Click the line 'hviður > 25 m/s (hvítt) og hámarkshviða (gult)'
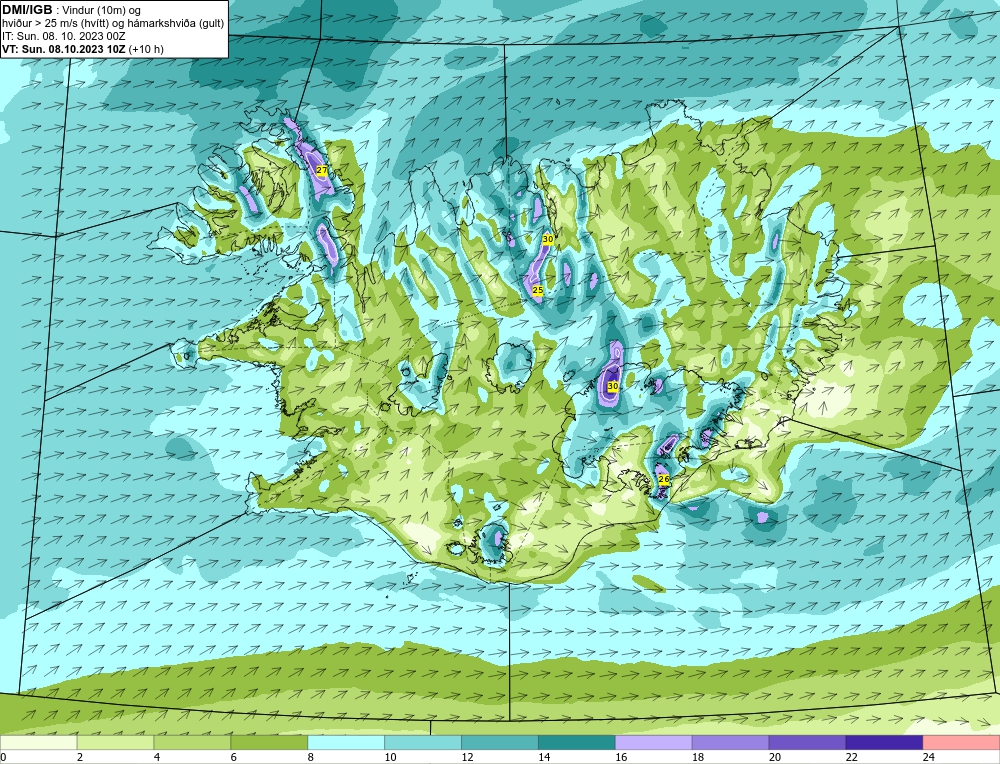 point(113,23)
